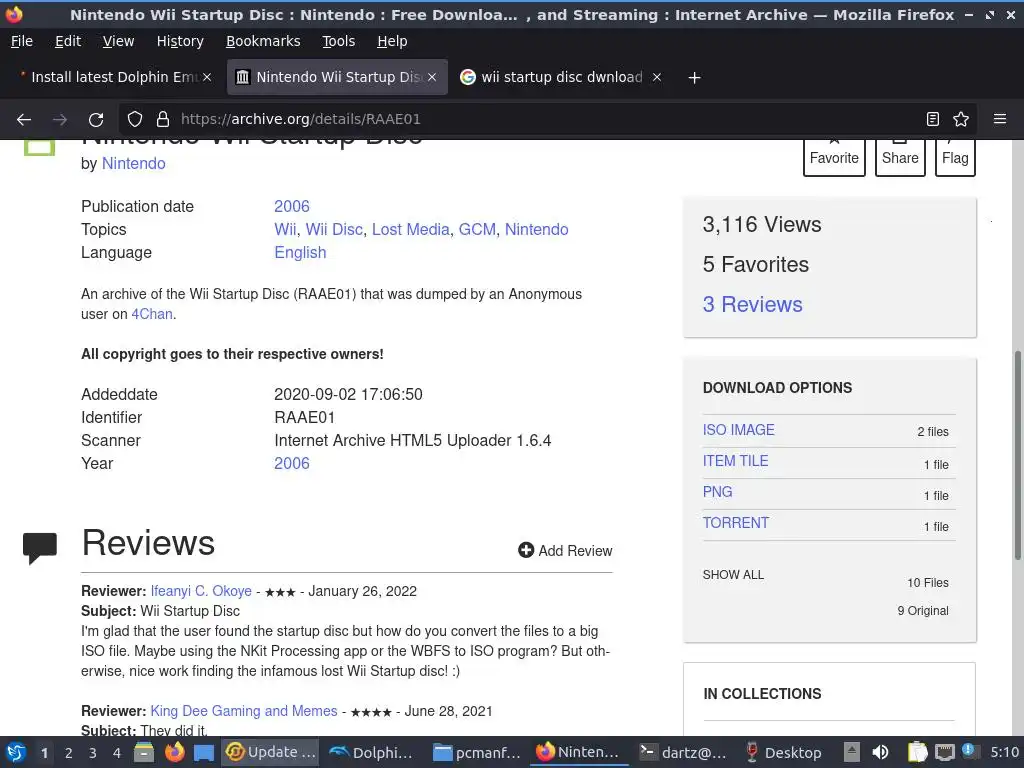1024x768 pixels.
Task: Click the Flag button
Action: tap(955, 157)
